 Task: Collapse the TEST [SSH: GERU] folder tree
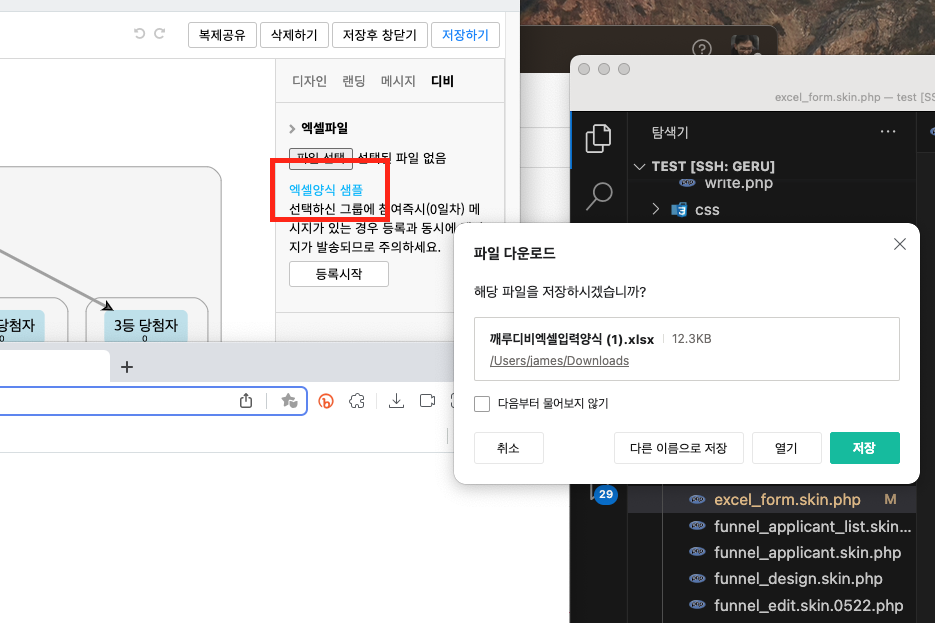(639, 166)
